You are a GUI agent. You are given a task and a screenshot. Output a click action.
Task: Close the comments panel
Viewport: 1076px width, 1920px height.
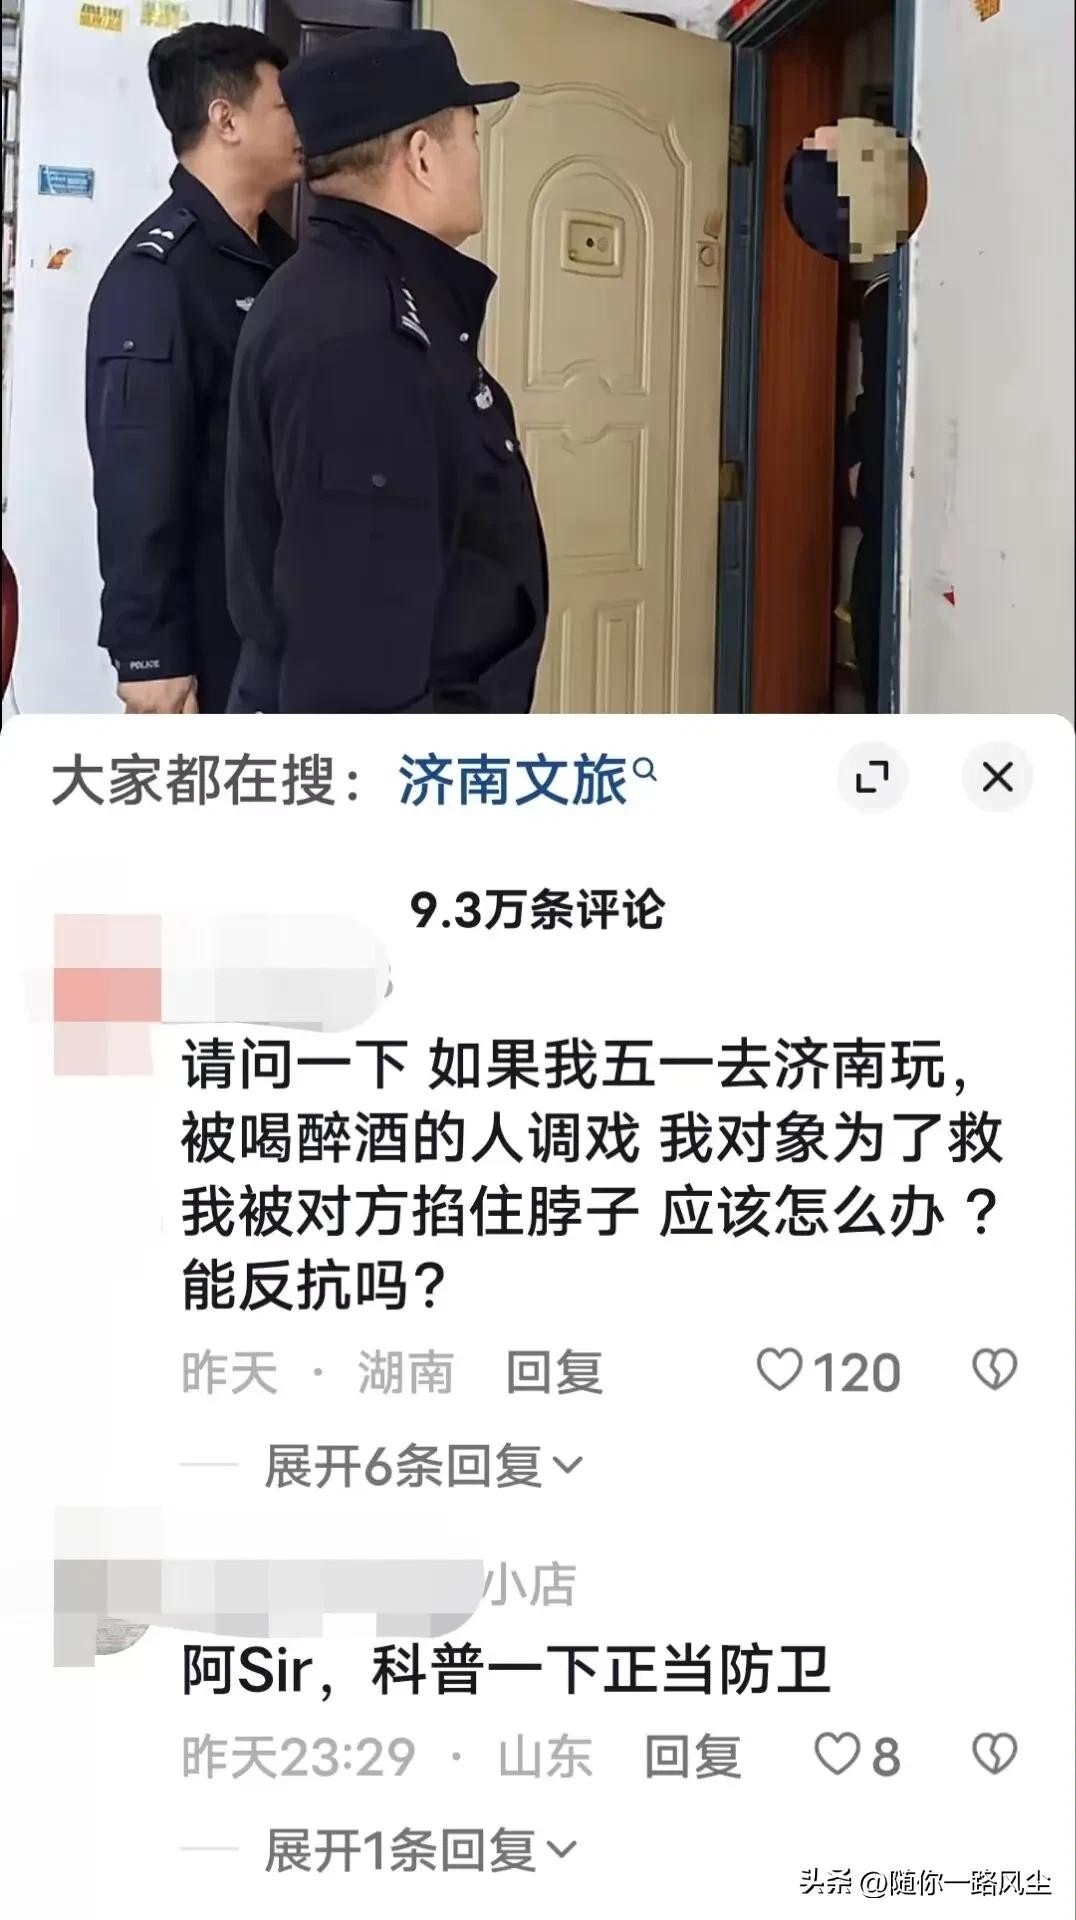[997, 777]
